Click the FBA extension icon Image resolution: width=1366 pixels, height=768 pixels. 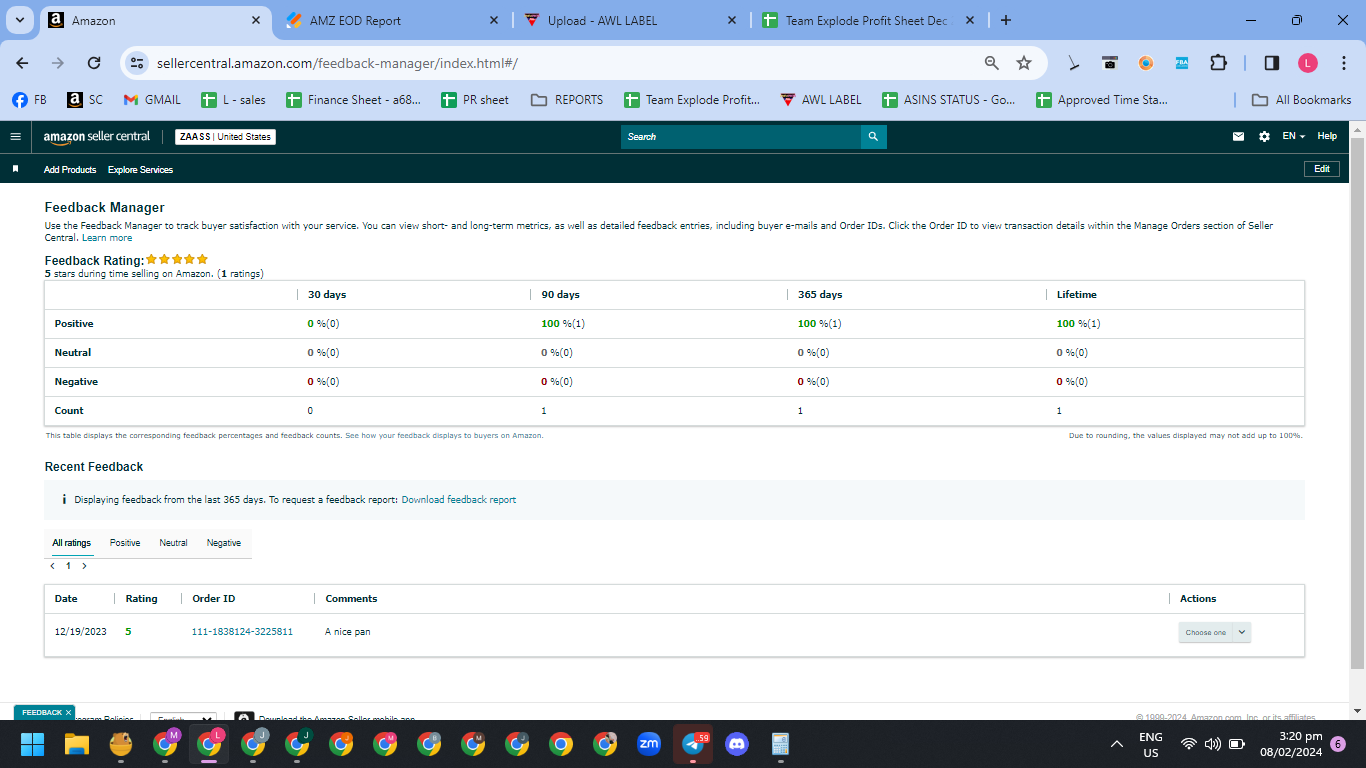click(x=1182, y=62)
